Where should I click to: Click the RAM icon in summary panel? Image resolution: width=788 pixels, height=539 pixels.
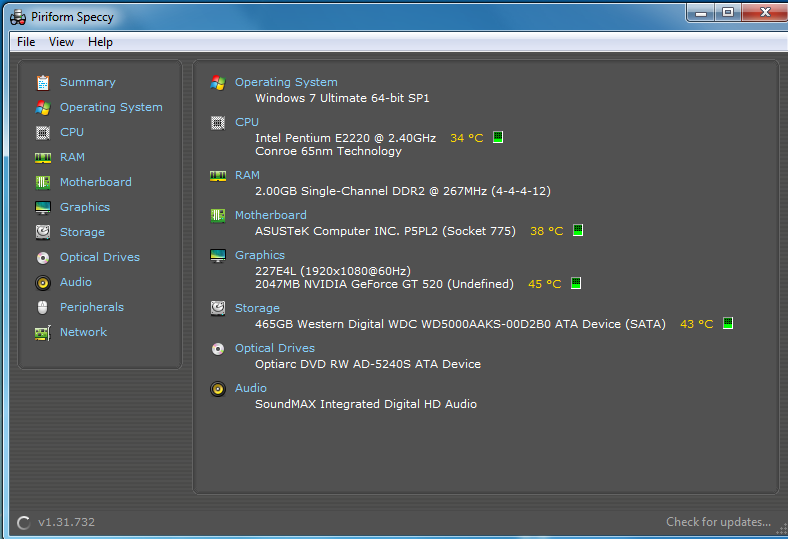(x=218, y=176)
